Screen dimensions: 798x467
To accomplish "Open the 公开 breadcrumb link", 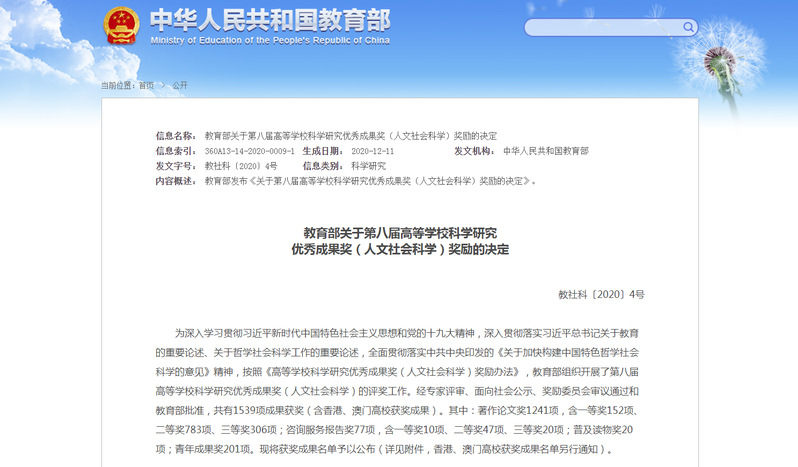I will 180,85.
